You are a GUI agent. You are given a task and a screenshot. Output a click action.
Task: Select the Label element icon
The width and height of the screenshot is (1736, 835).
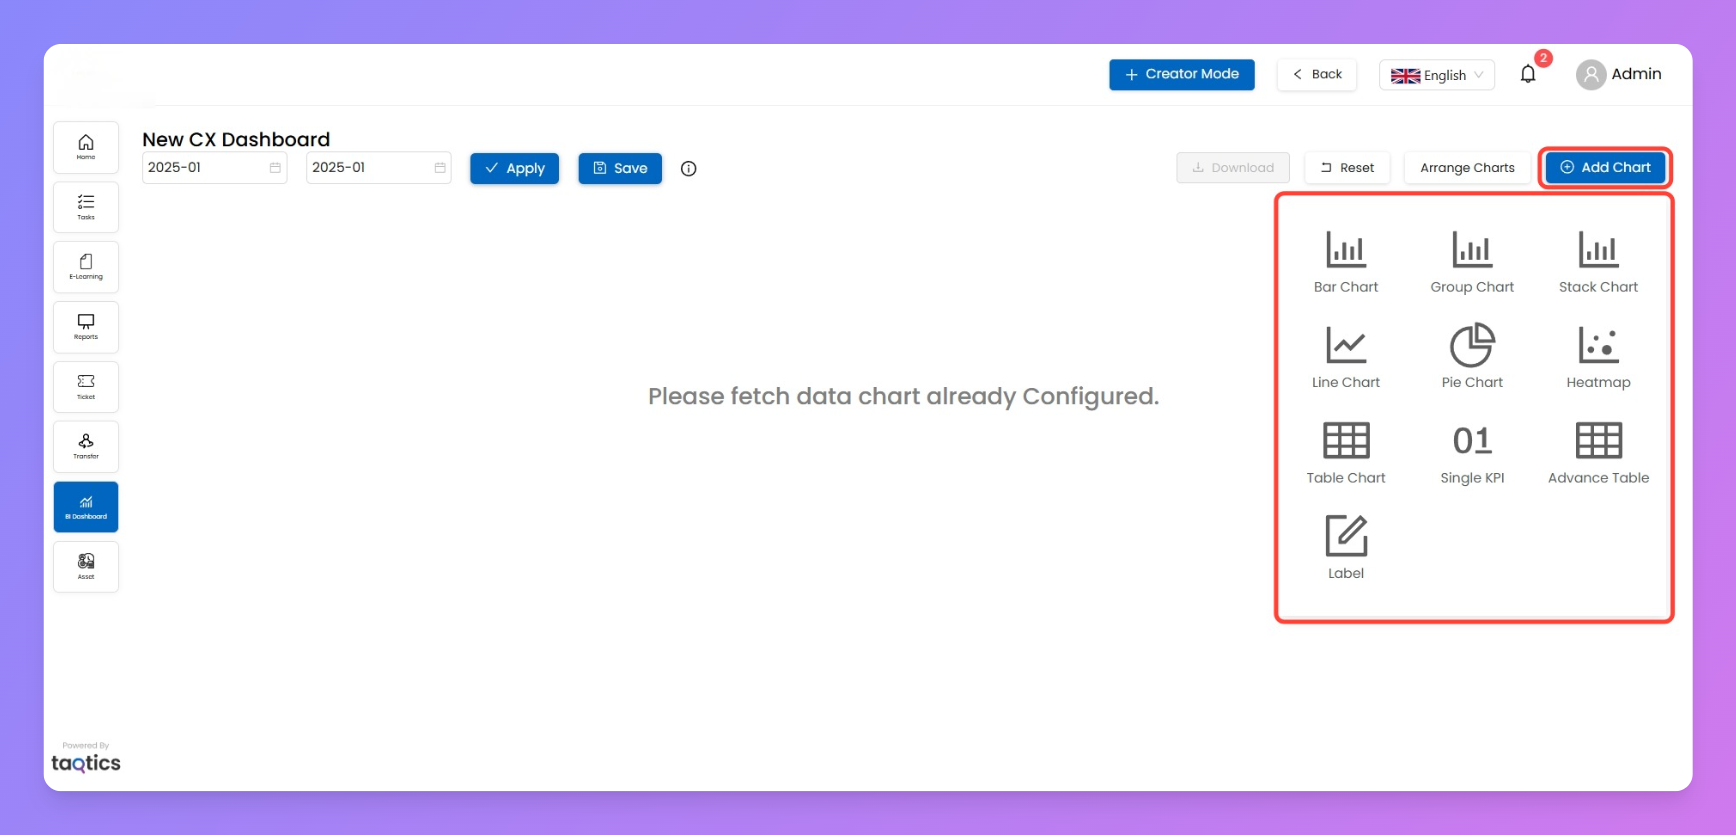[x=1345, y=536]
